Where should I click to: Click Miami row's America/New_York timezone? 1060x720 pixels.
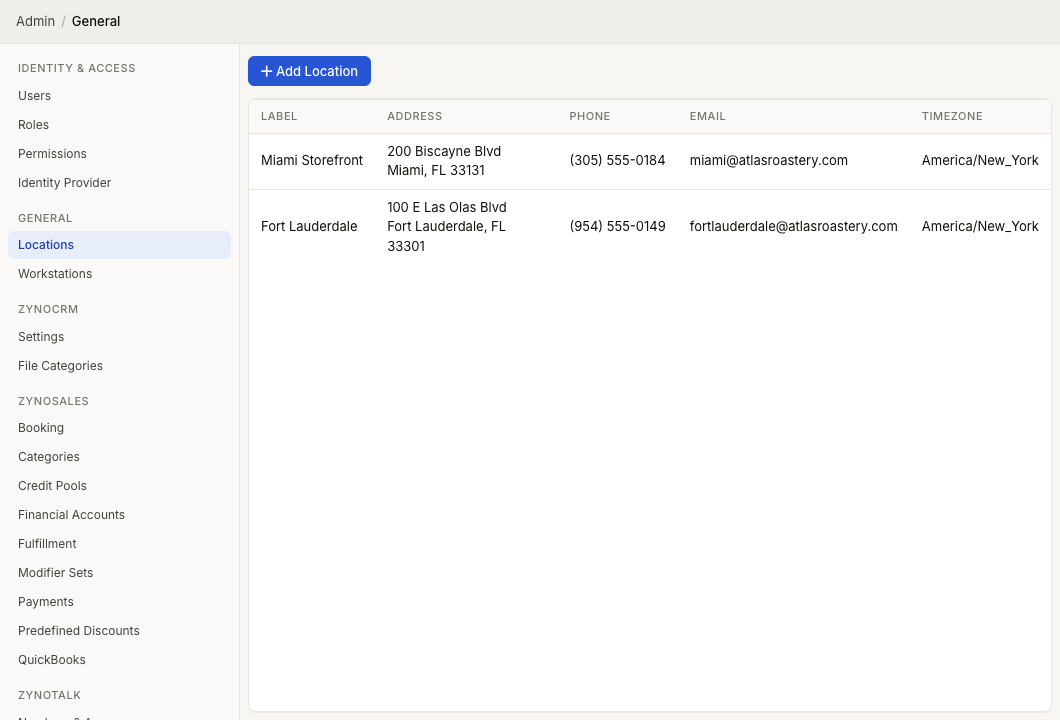[x=980, y=161]
